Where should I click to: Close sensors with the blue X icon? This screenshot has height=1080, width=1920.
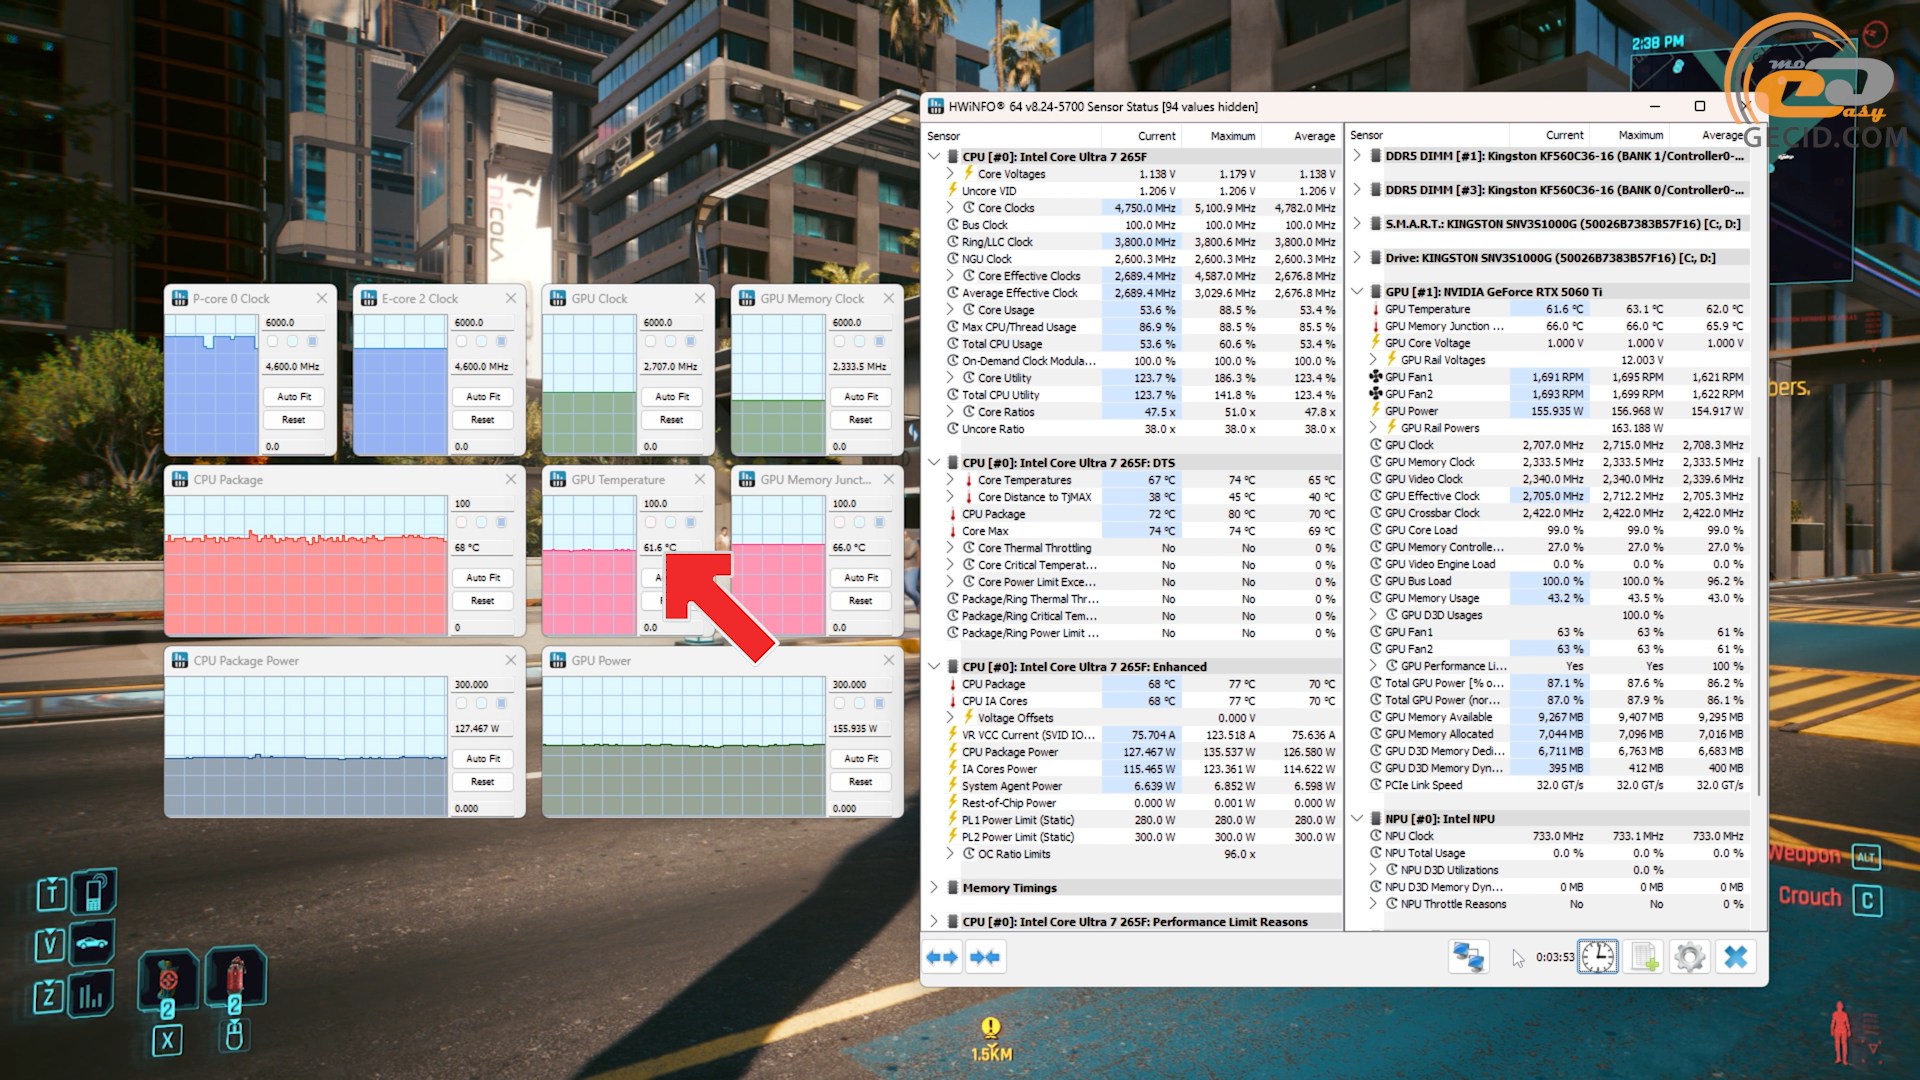pyautogui.click(x=1736, y=957)
